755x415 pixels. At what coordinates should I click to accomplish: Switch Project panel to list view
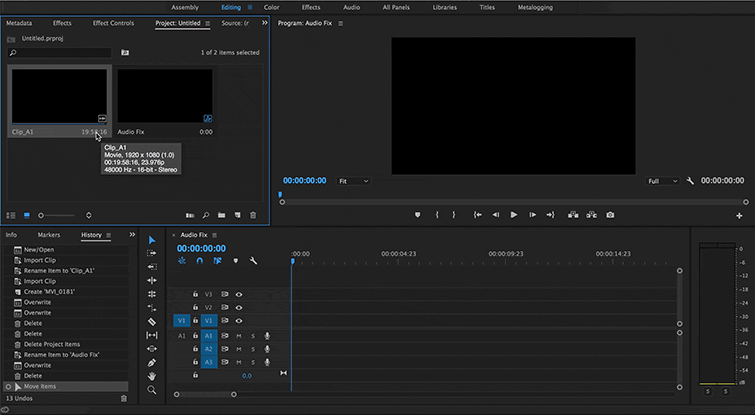[x=11, y=215]
